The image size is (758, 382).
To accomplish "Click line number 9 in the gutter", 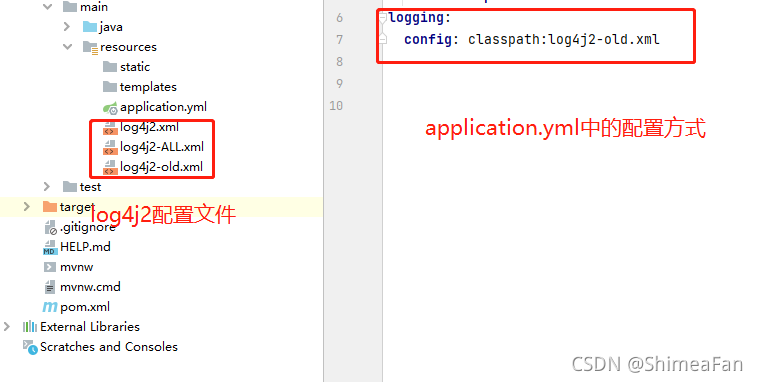I will tap(339, 84).
